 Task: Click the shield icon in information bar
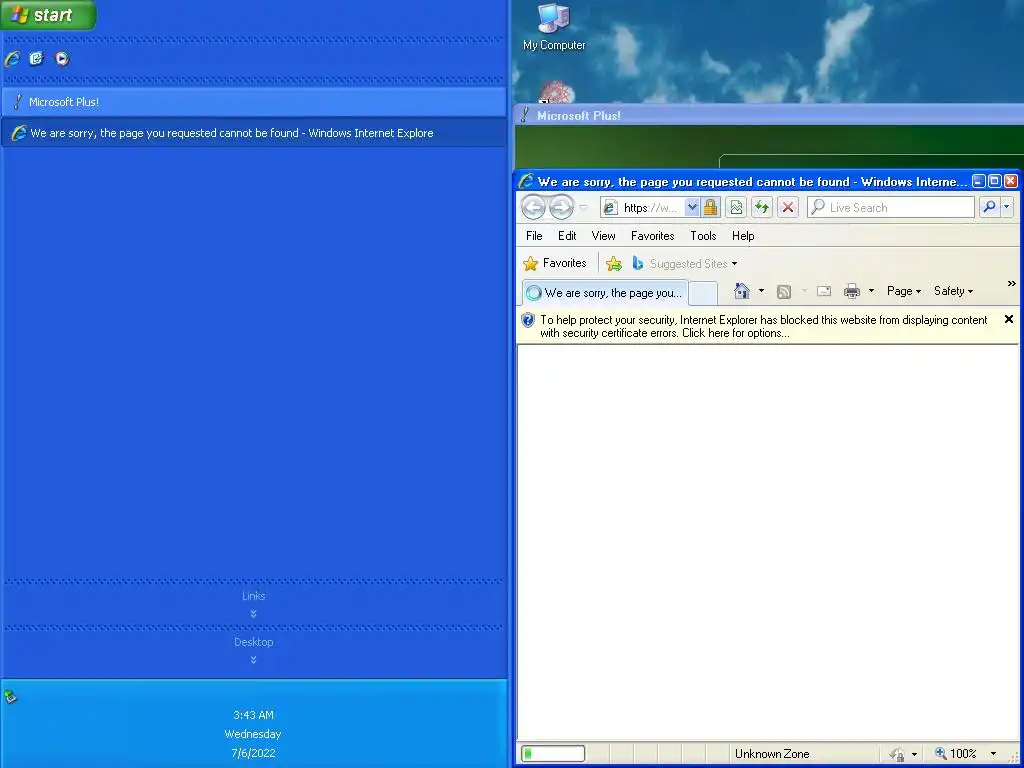point(528,320)
